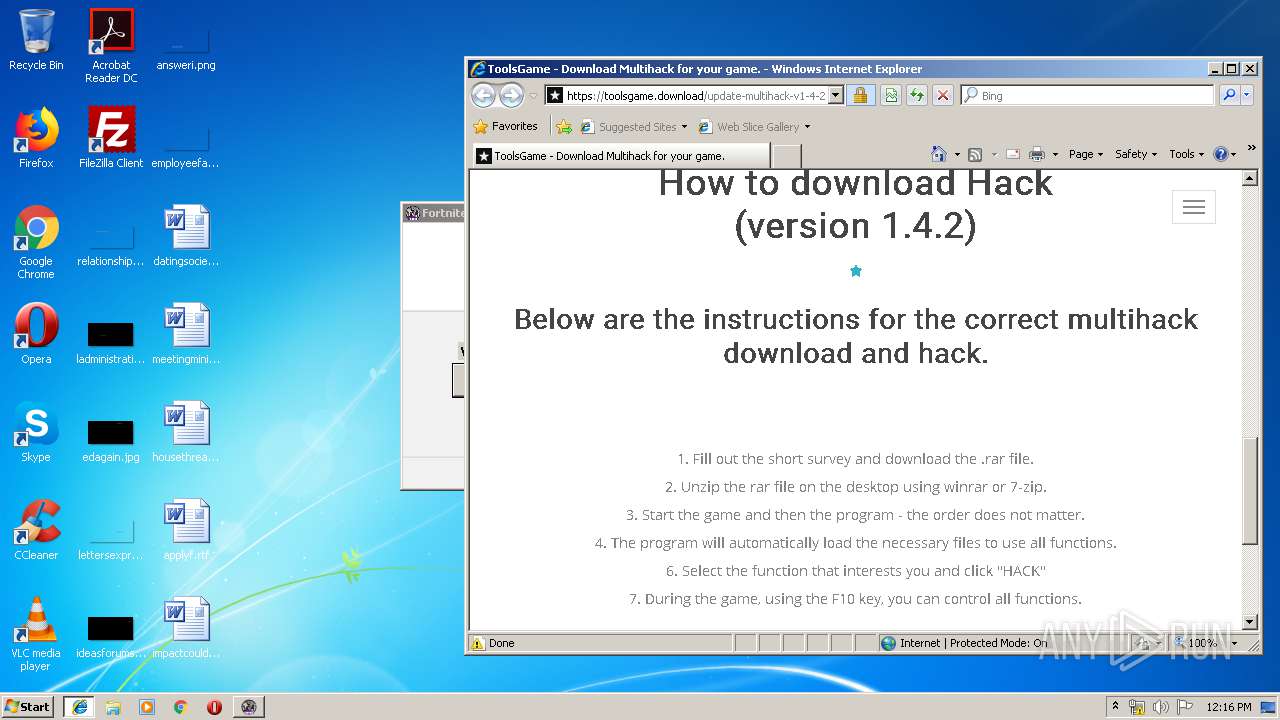Expand Web Slice Gallery dropdown
Image resolution: width=1280 pixels, height=720 pixels.
tap(807, 127)
